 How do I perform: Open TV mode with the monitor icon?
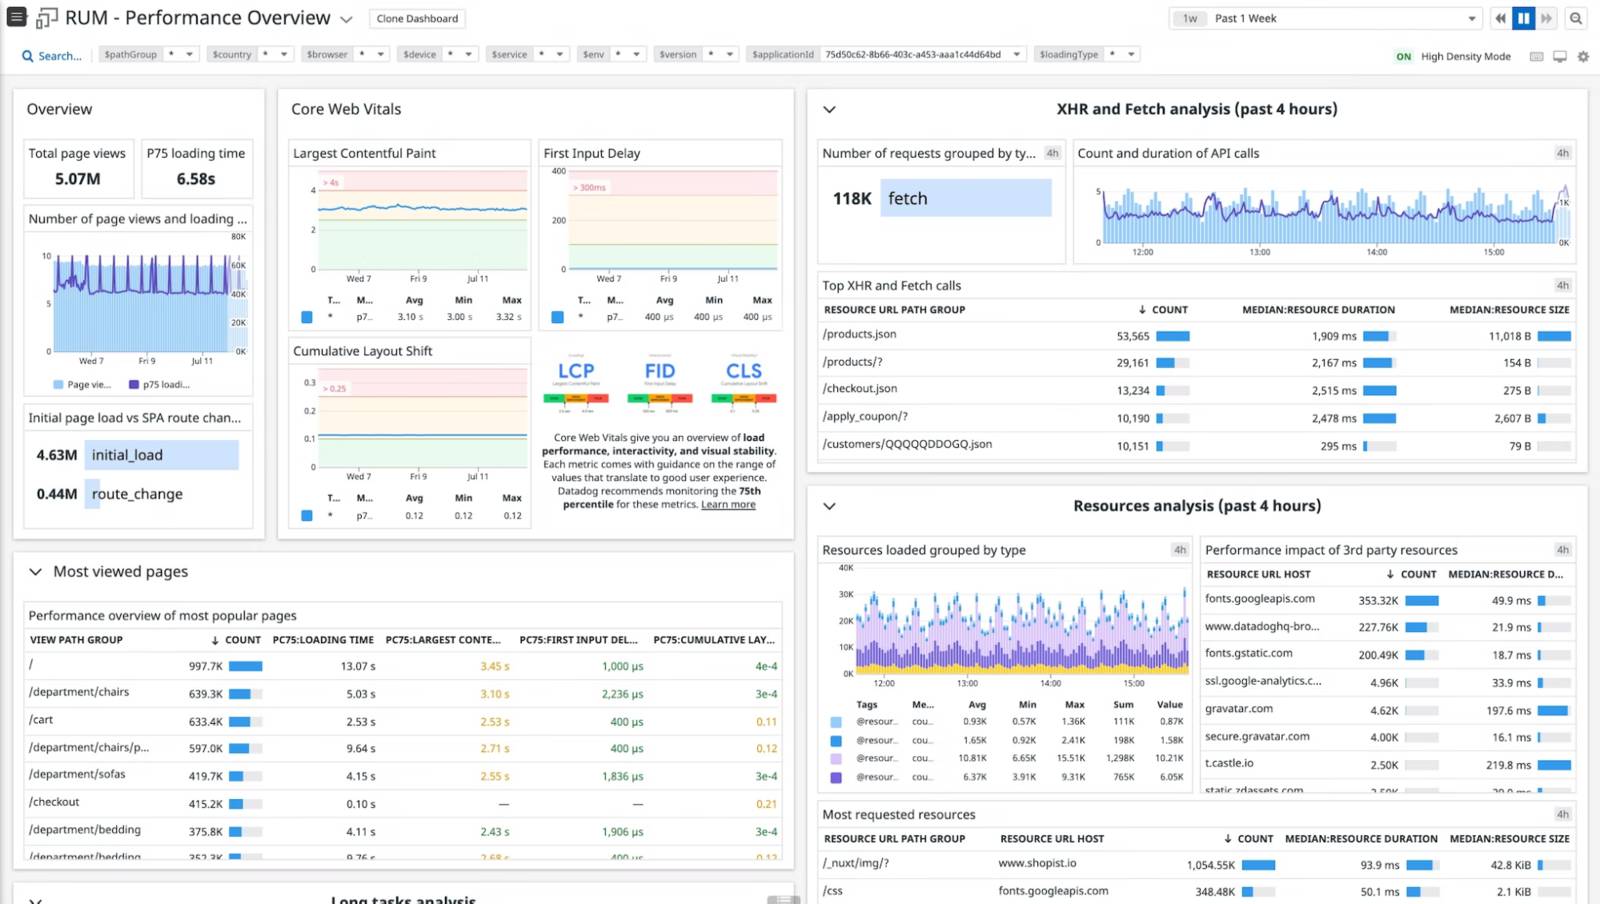(1559, 56)
